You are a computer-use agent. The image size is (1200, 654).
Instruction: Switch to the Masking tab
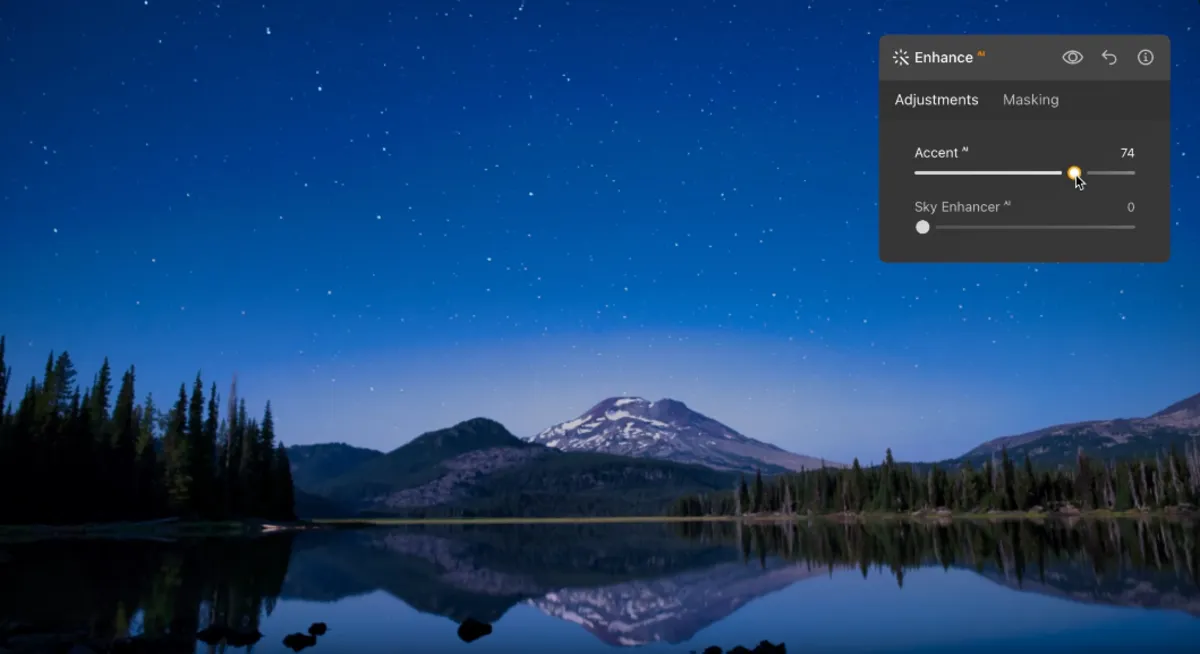click(x=1030, y=99)
